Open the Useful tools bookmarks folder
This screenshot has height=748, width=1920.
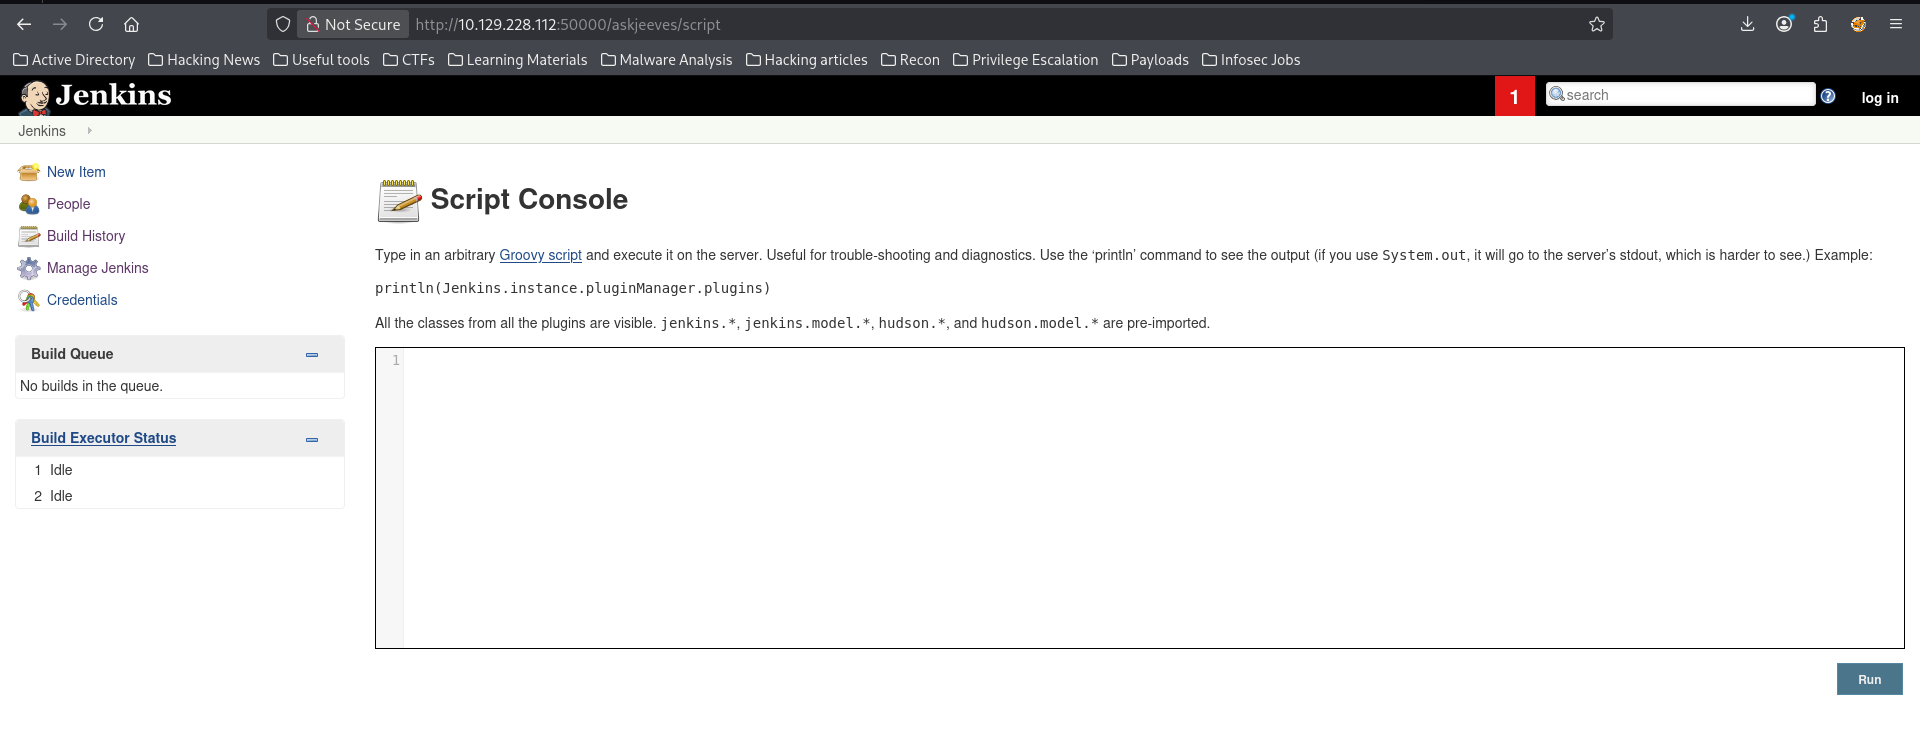click(x=321, y=60)
